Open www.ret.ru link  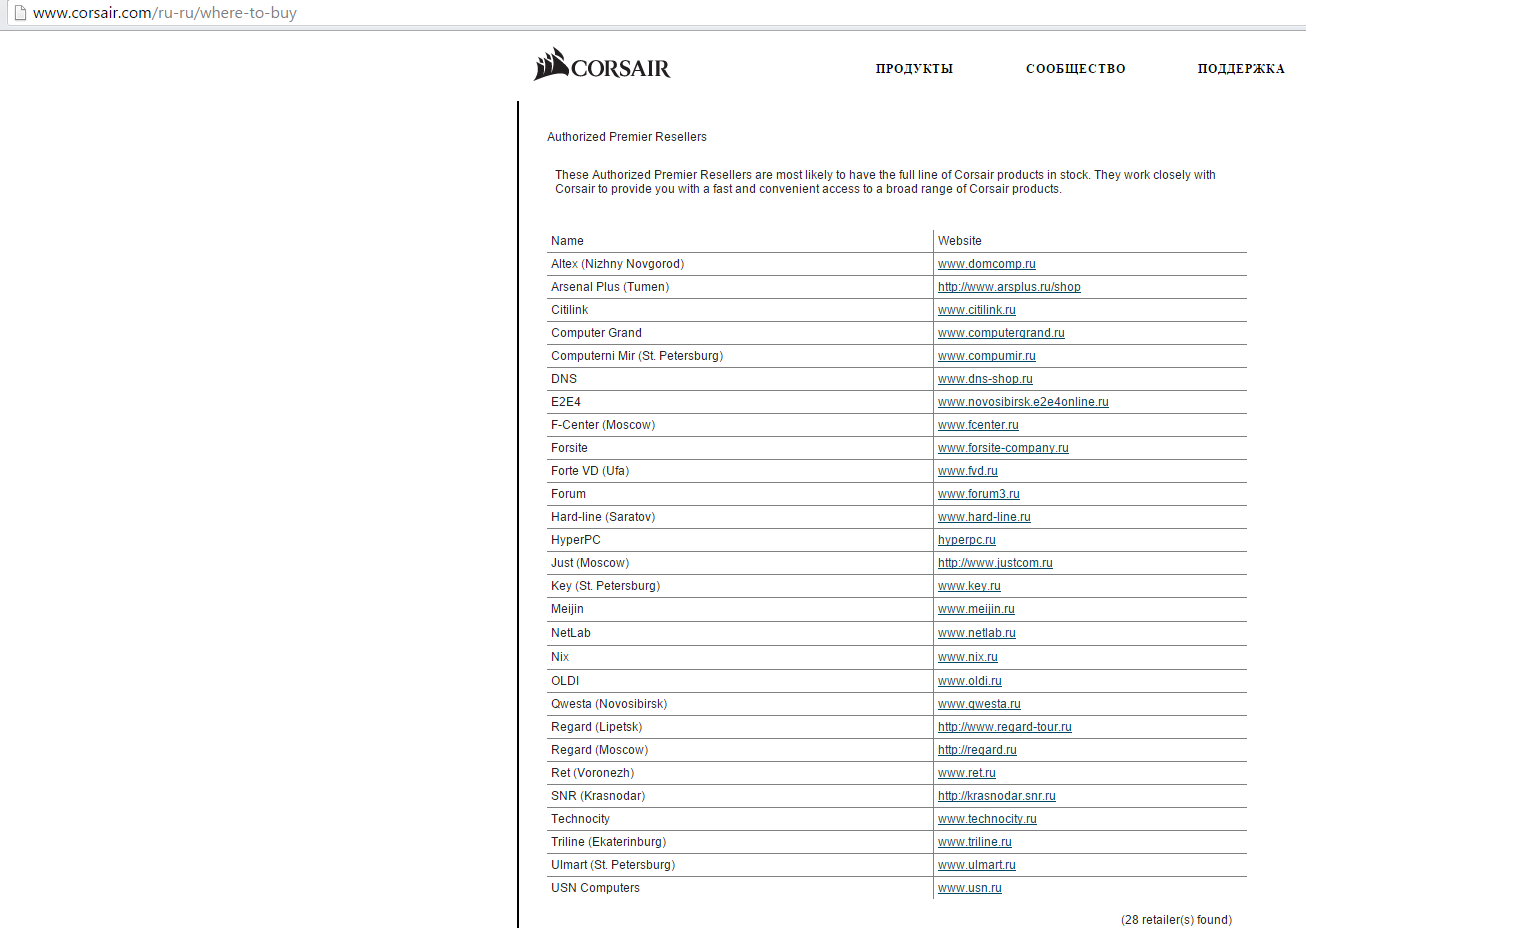pos(967,773)
